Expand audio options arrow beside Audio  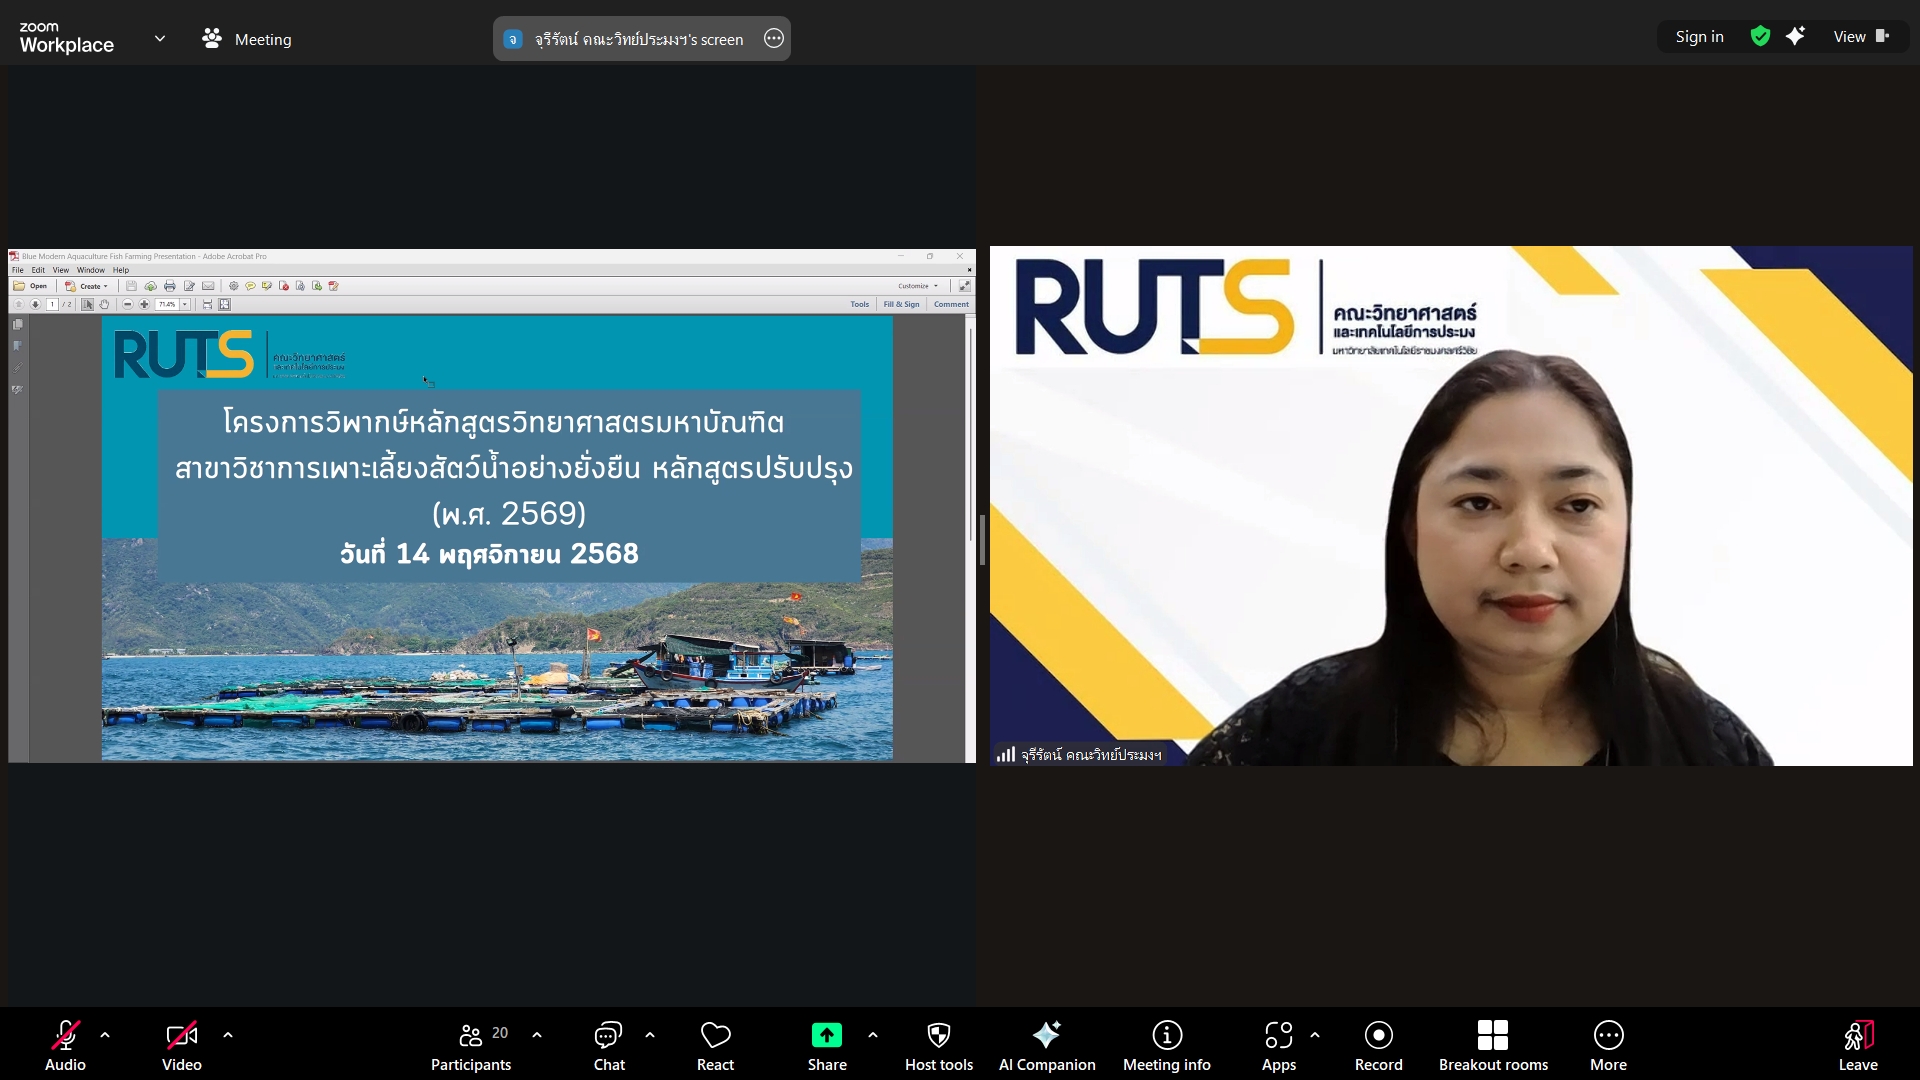pos(105,1035)
